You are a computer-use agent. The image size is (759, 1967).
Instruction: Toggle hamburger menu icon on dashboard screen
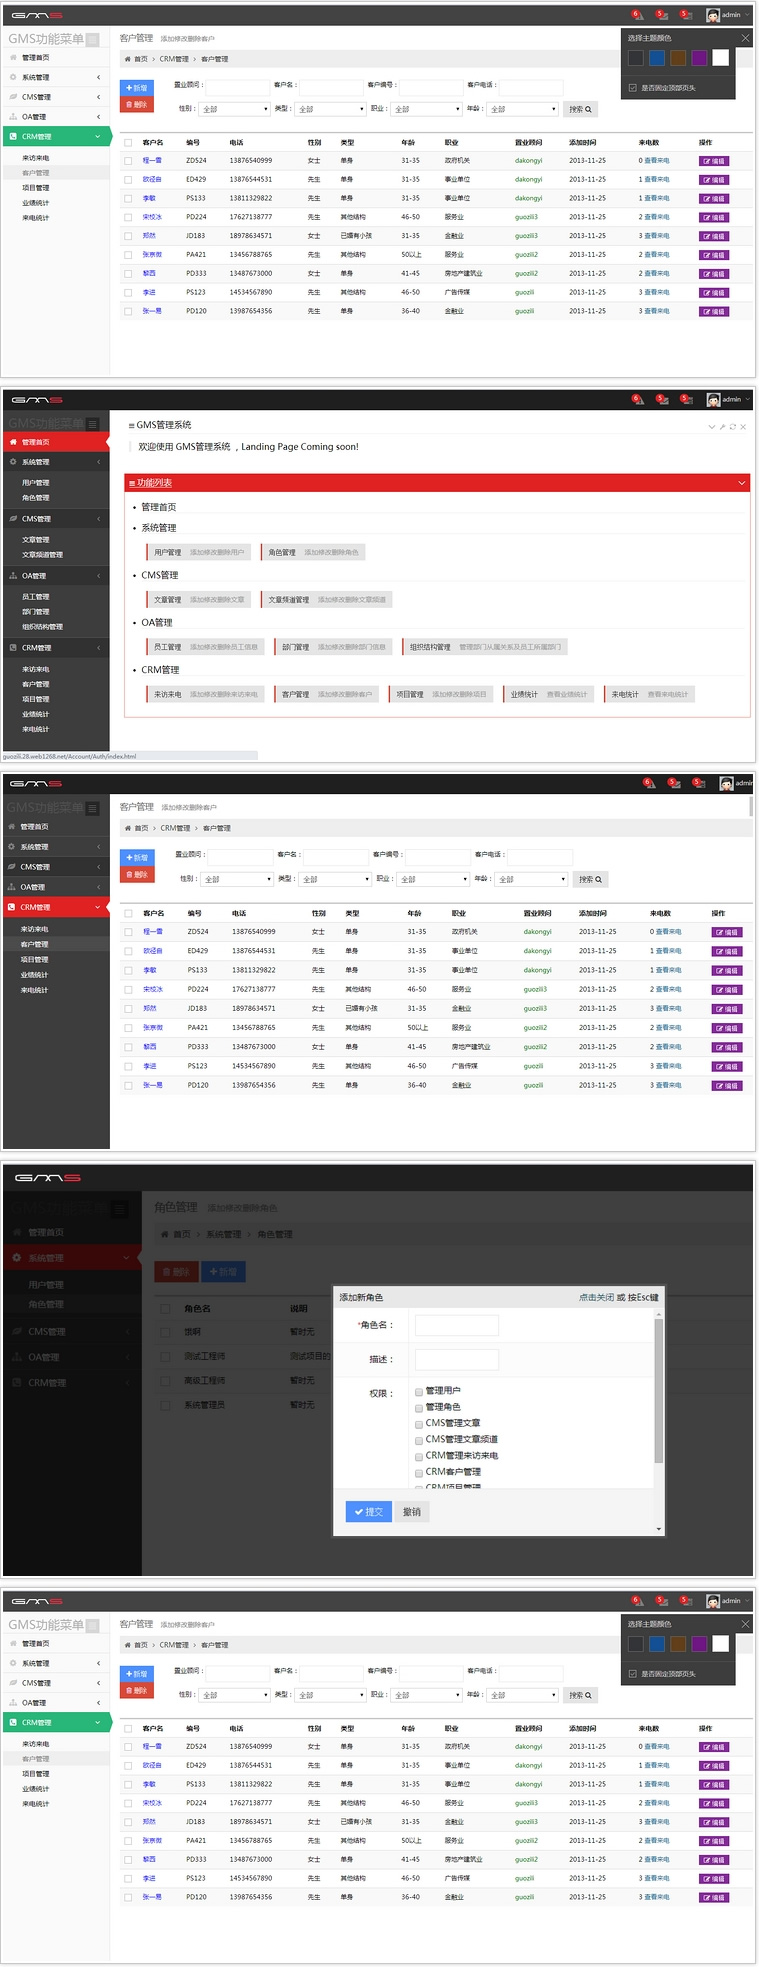(x=93, y=424)
